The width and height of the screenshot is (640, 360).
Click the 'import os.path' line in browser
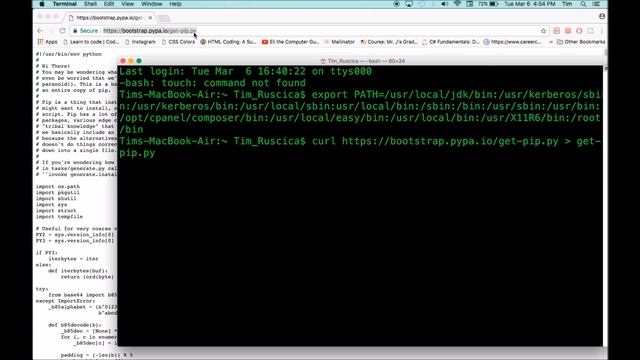coord(58,187)
